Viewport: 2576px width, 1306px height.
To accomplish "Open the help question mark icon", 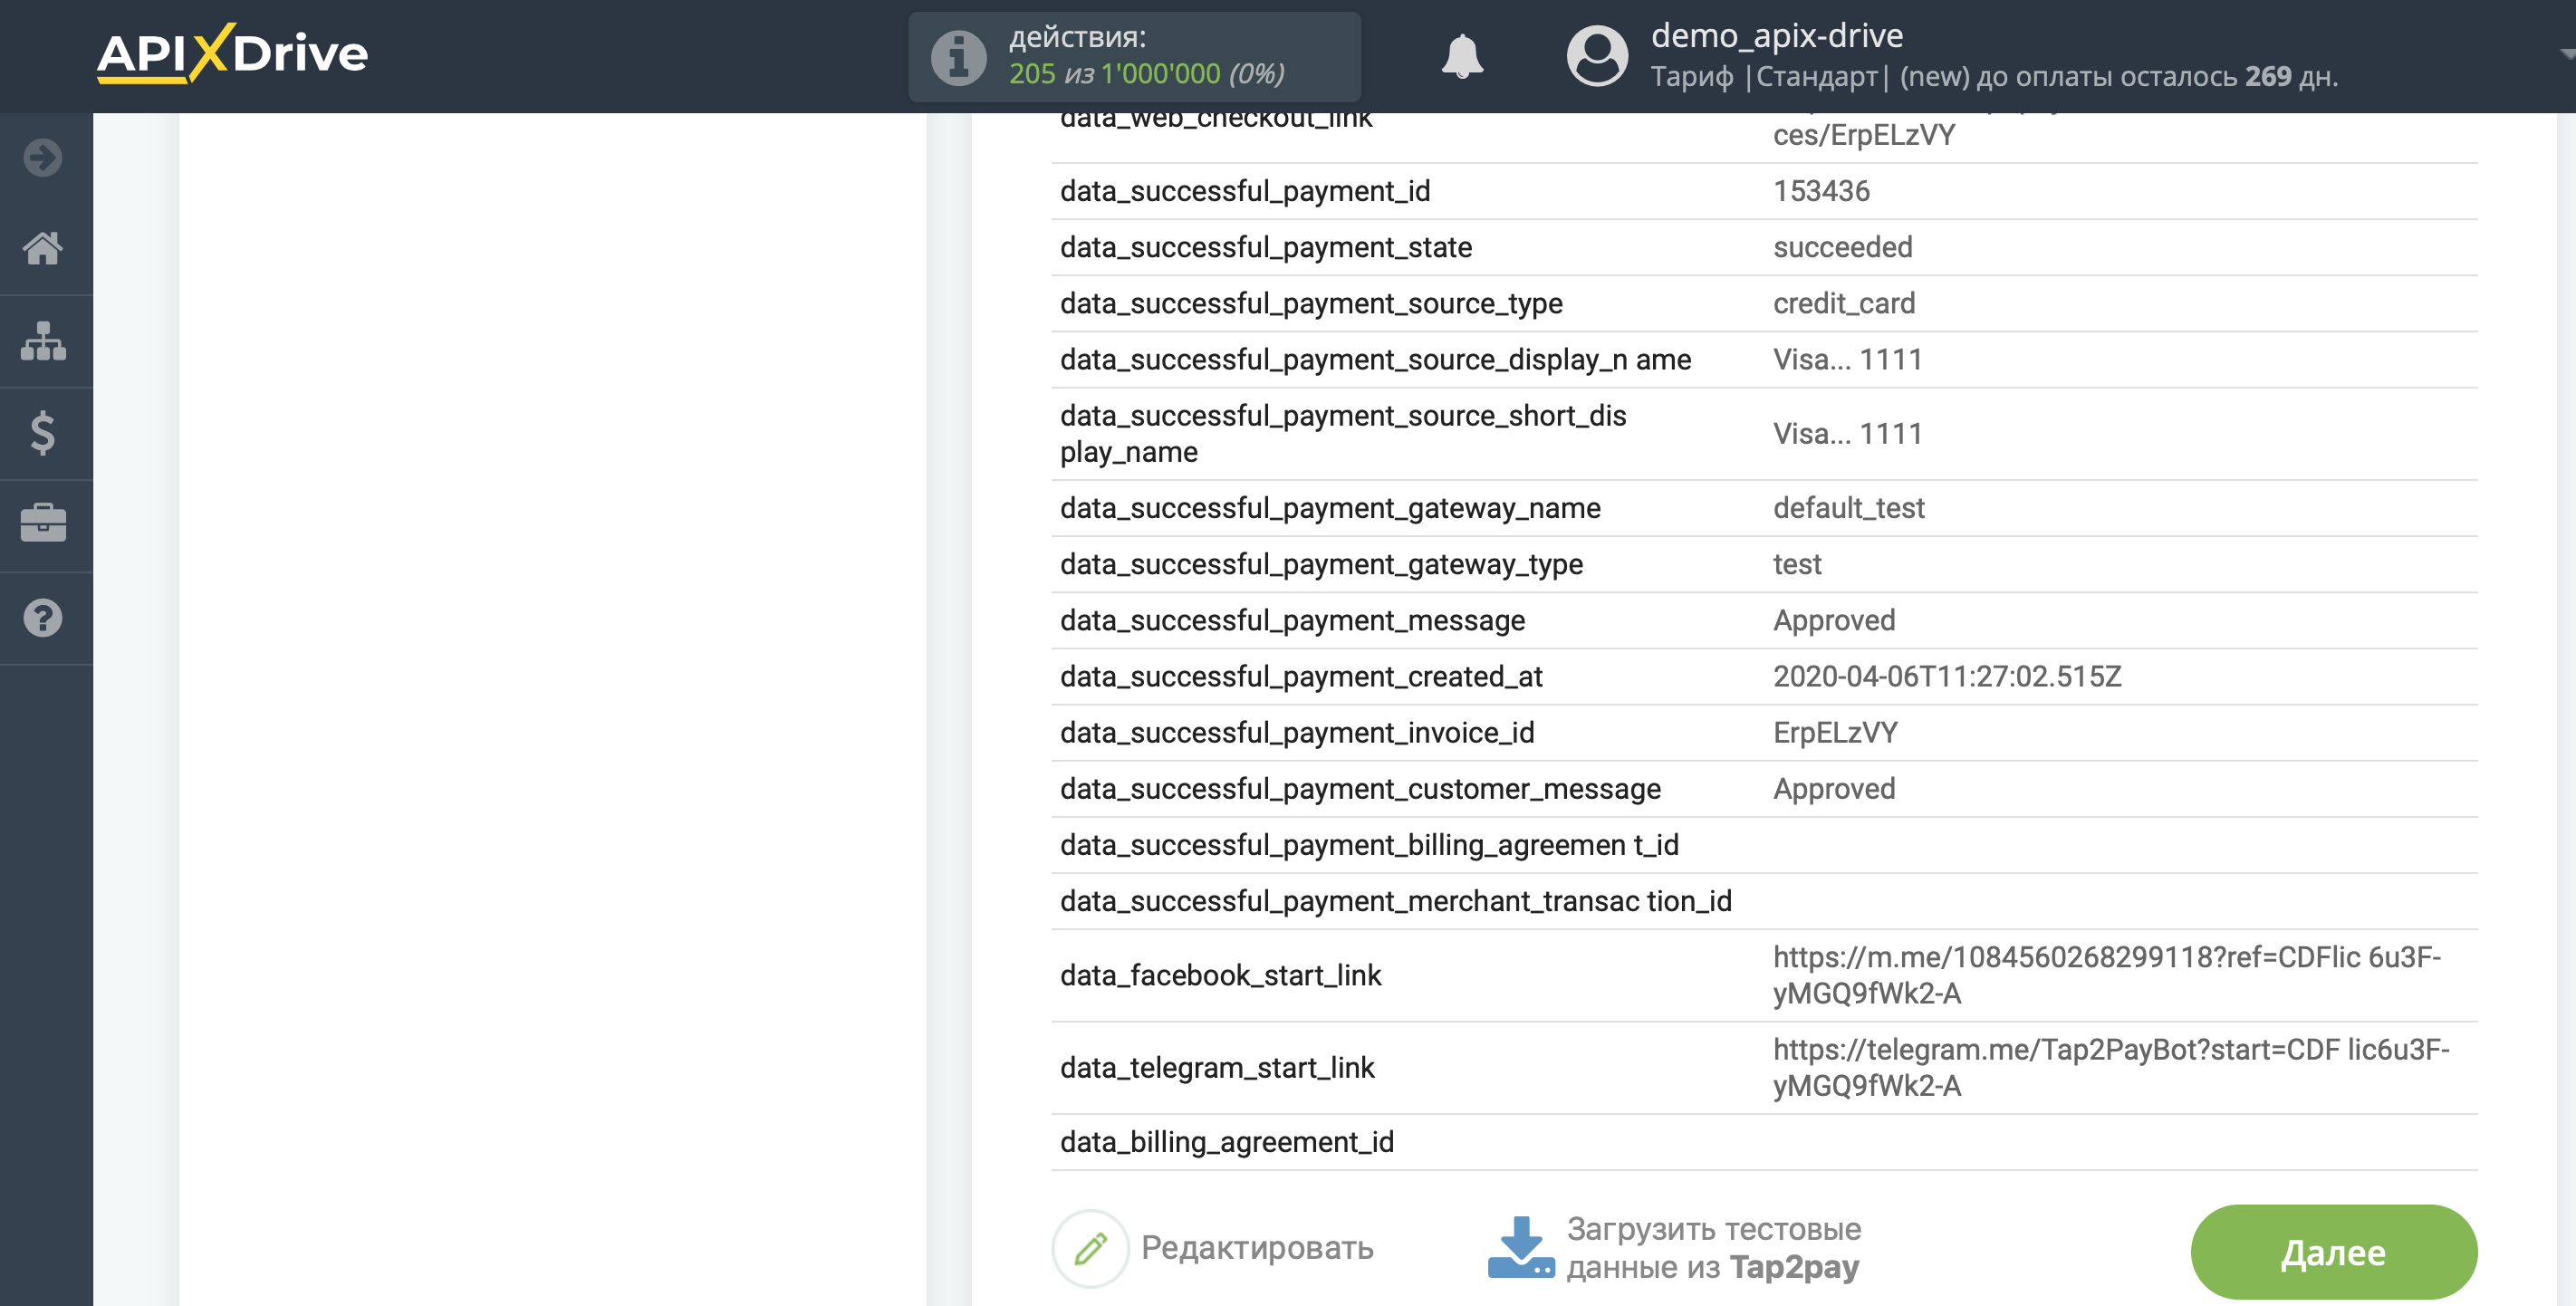I will pos(43,618).
